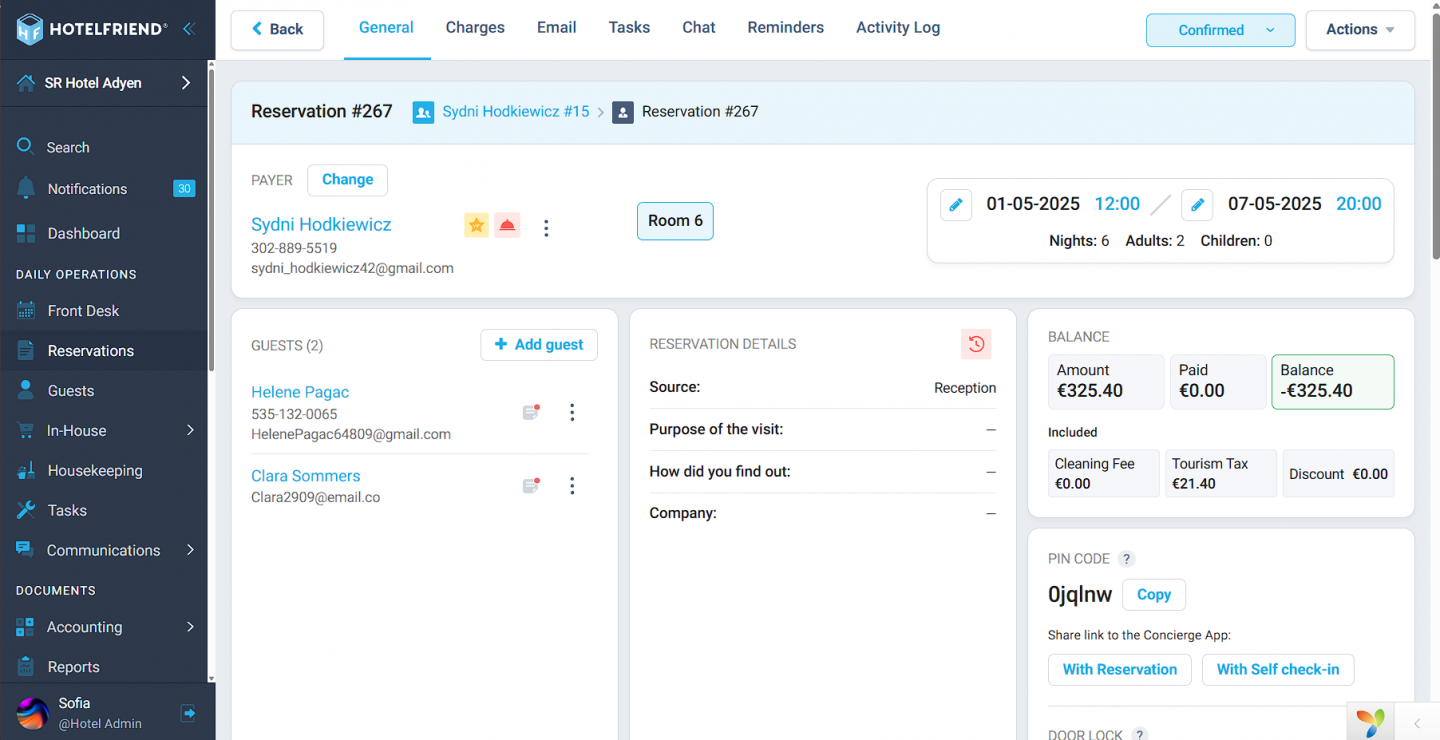Image resolution: width=1440 pixels, height=740 pixels.
Task: Expand the debug toolbar arrow
Action: coord(1417,722)
